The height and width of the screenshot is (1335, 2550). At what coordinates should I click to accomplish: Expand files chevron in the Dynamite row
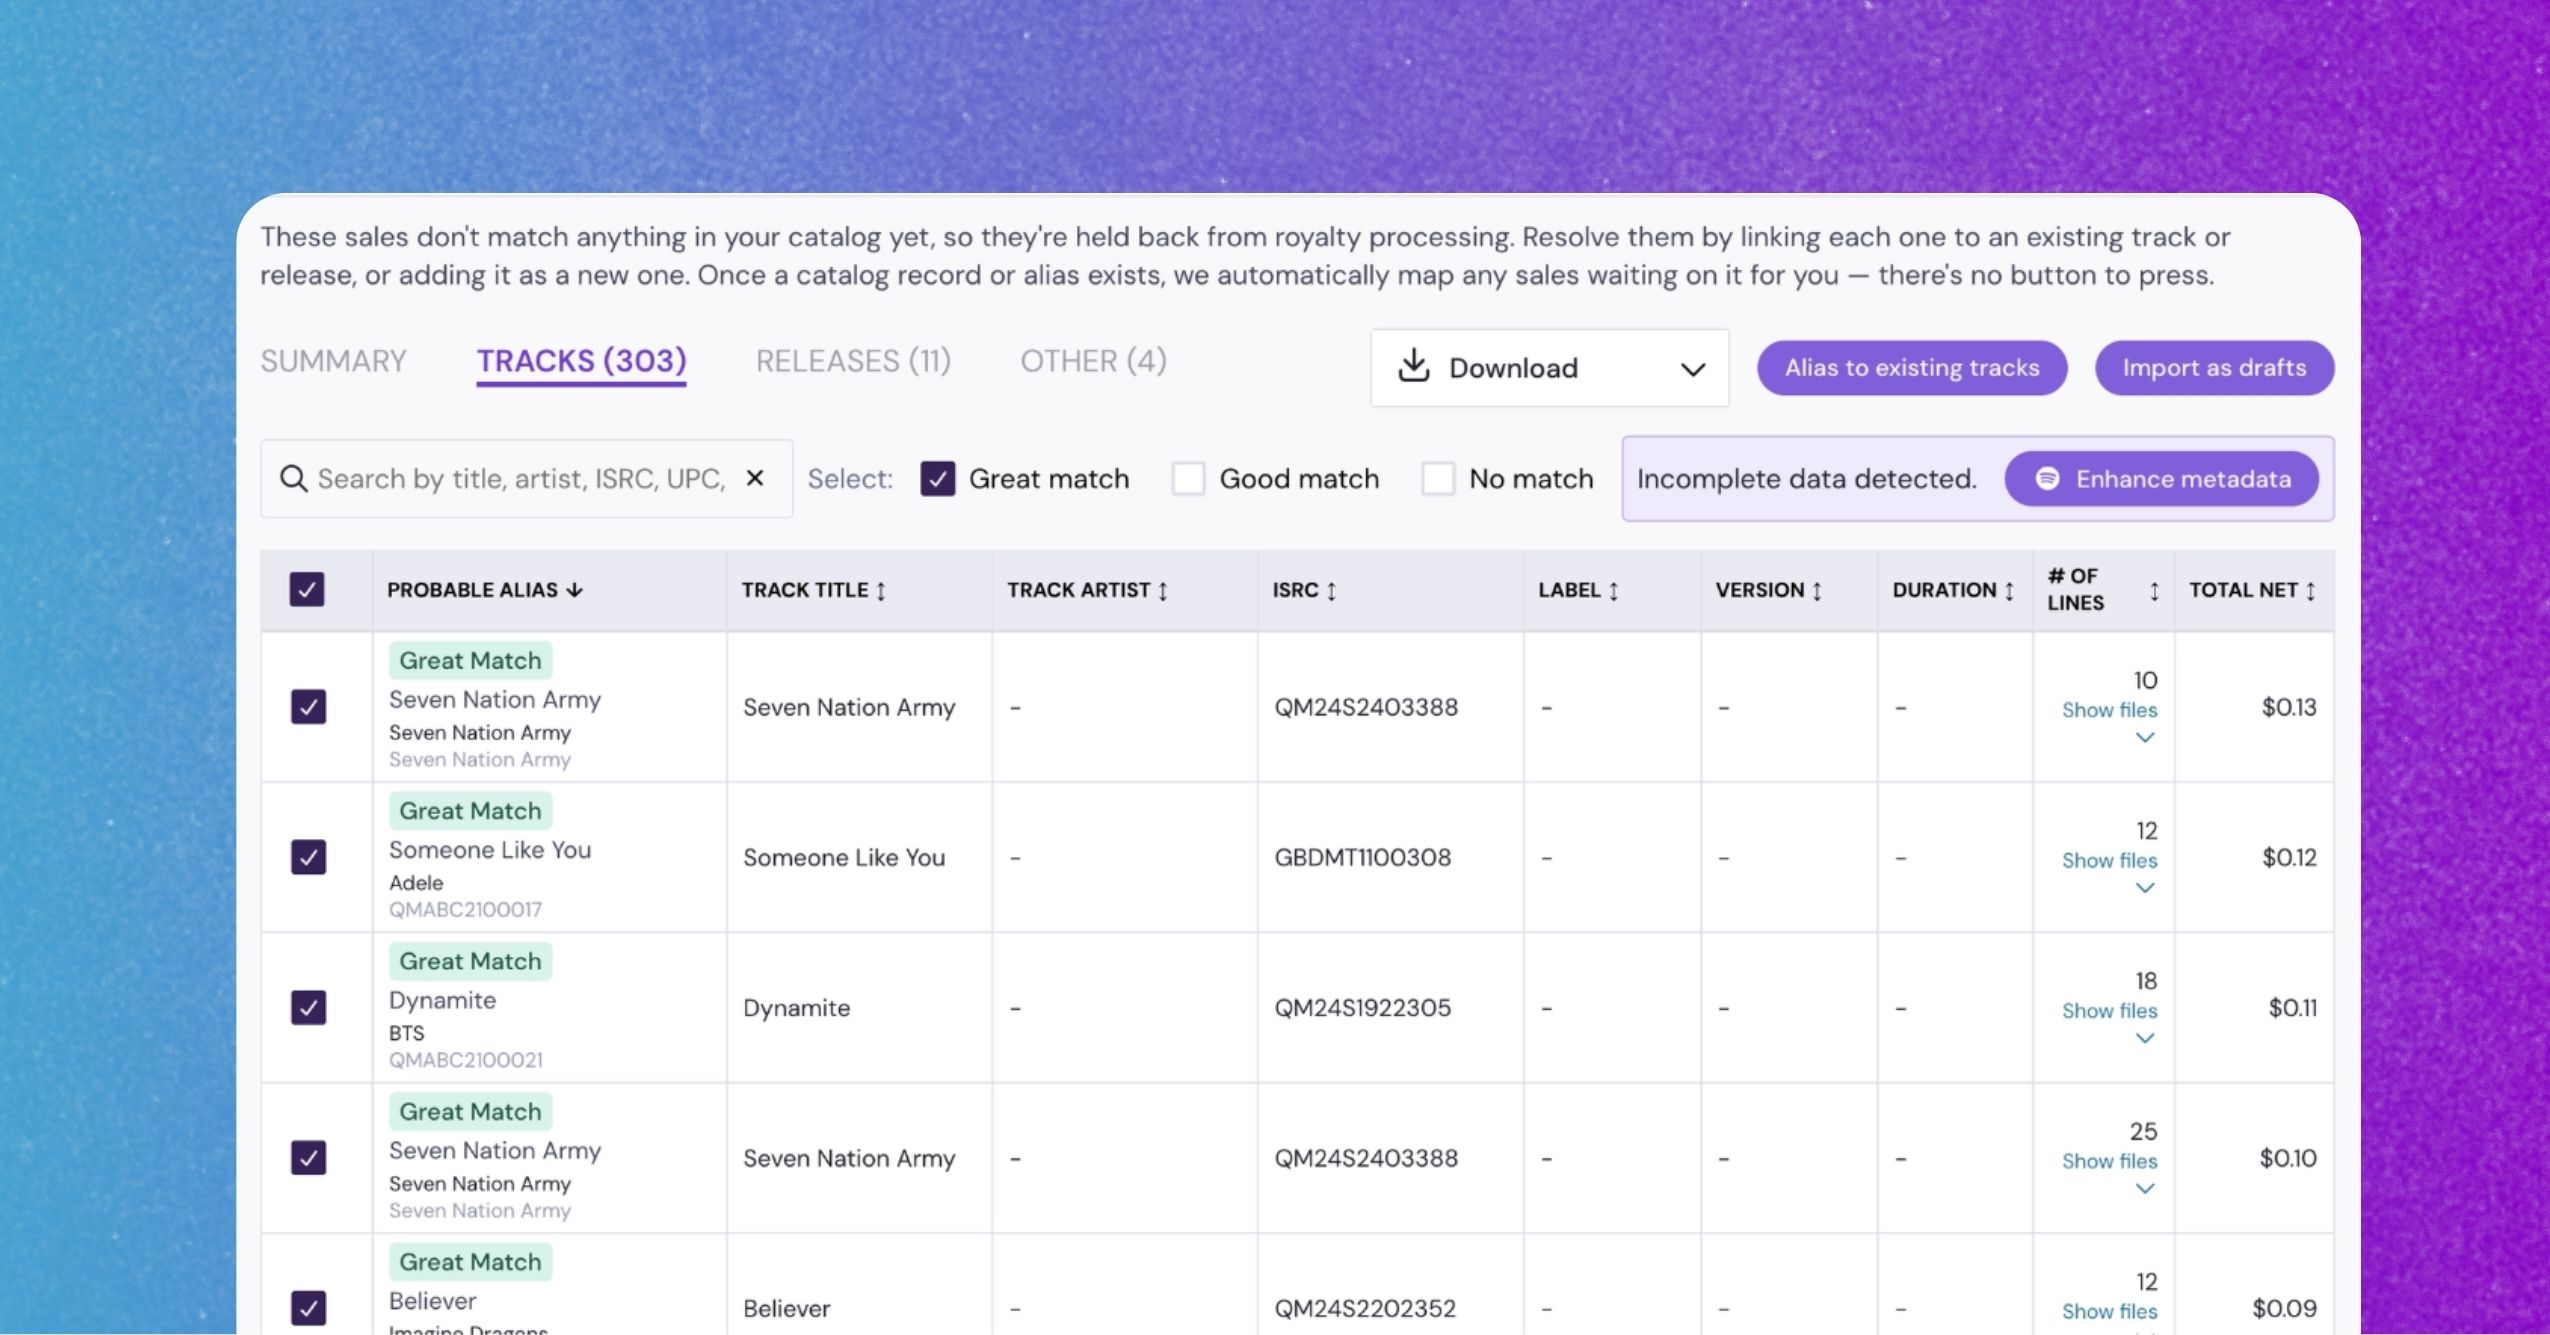(x=2144, y=1038)
